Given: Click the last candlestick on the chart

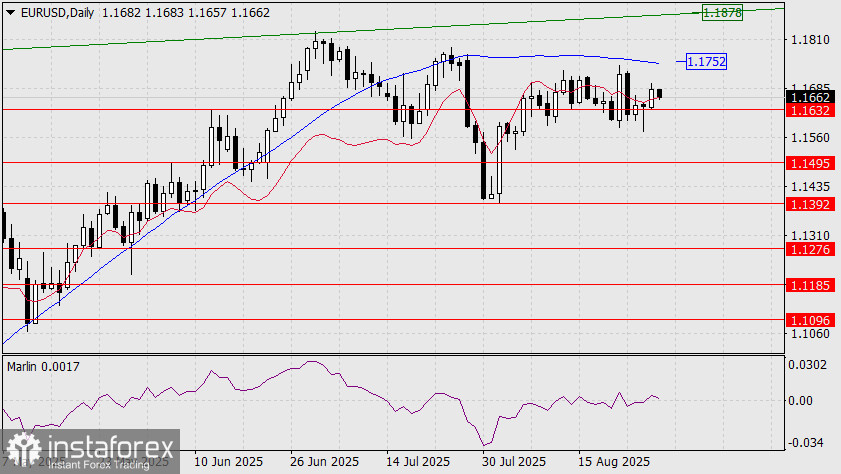Looking at the screenshot, I should tap(659, 93).
